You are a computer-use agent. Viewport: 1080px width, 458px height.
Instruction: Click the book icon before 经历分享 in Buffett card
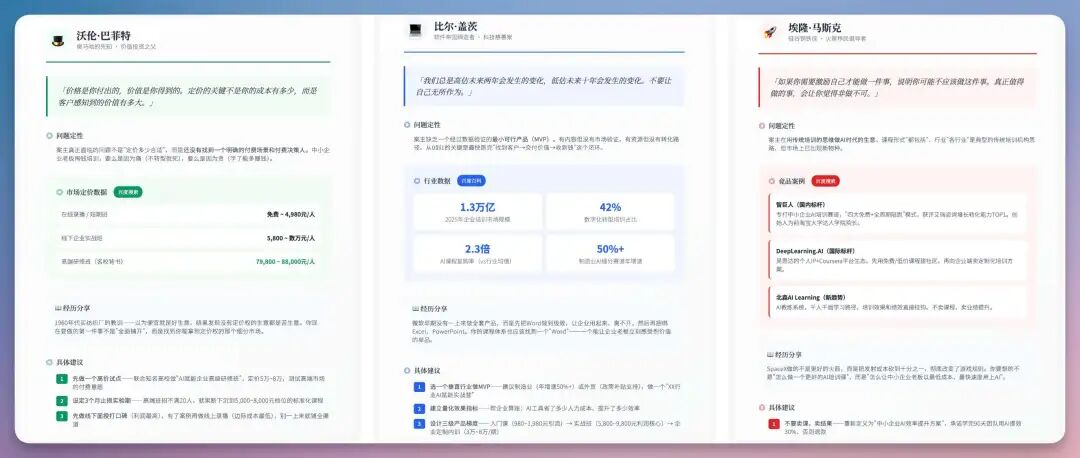(58, 308)
